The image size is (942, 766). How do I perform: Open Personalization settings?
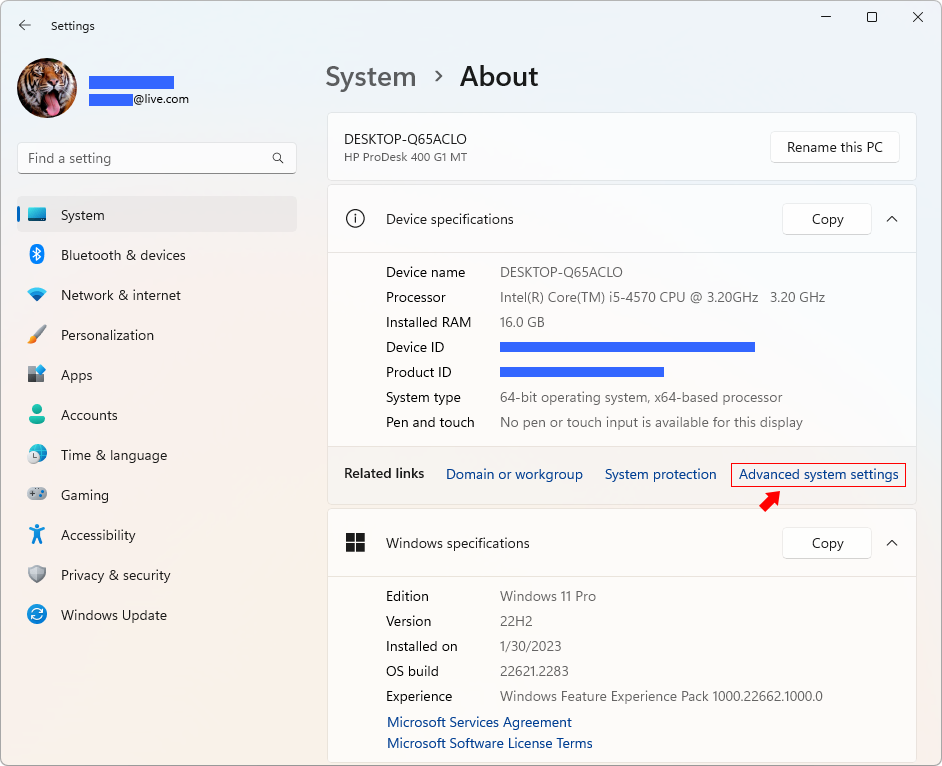(157, 335)
